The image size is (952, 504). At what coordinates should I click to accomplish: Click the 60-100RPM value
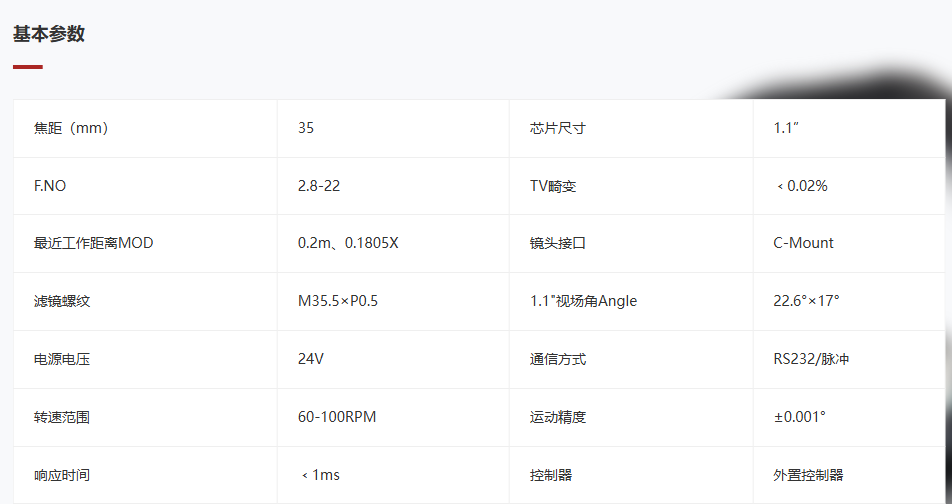pyautogui.click(x=337, y=417)
